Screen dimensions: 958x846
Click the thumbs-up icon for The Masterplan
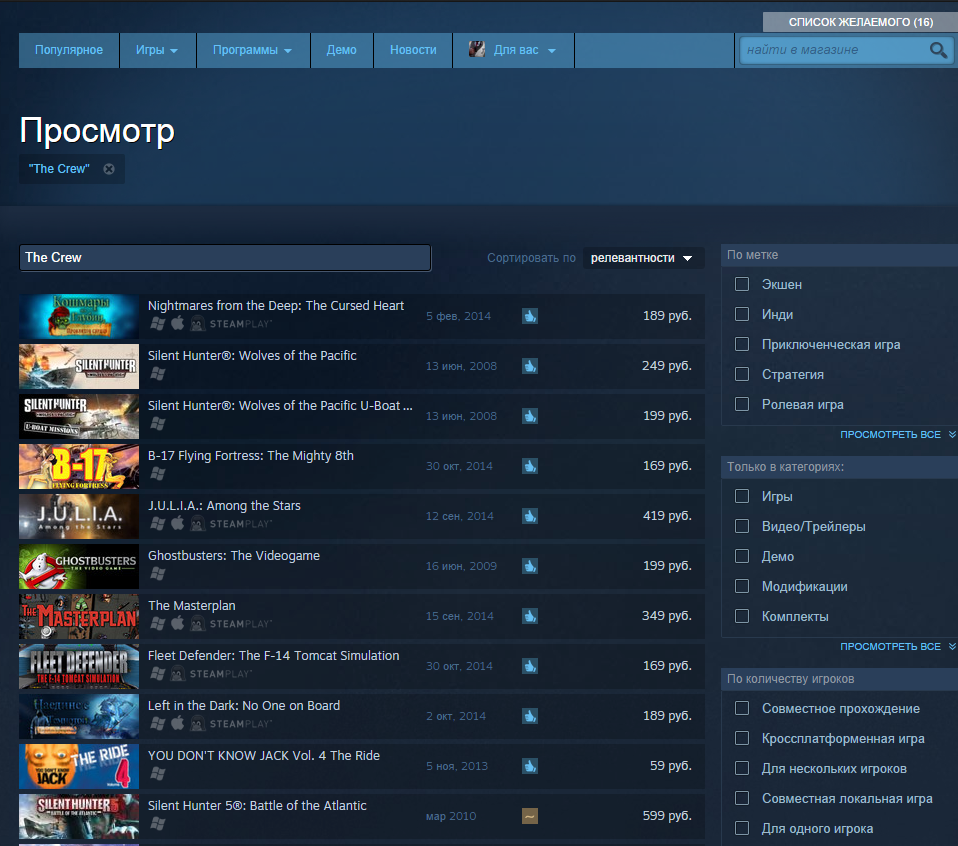530,616
